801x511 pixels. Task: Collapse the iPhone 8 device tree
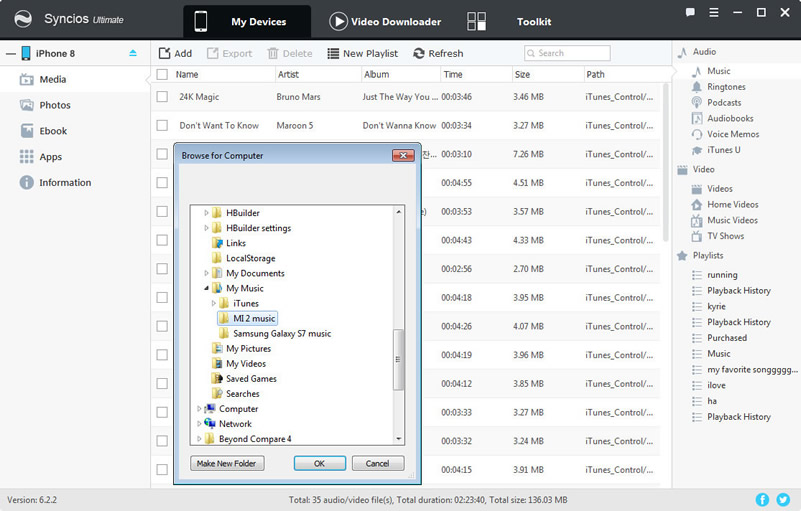tap(11, 54)
